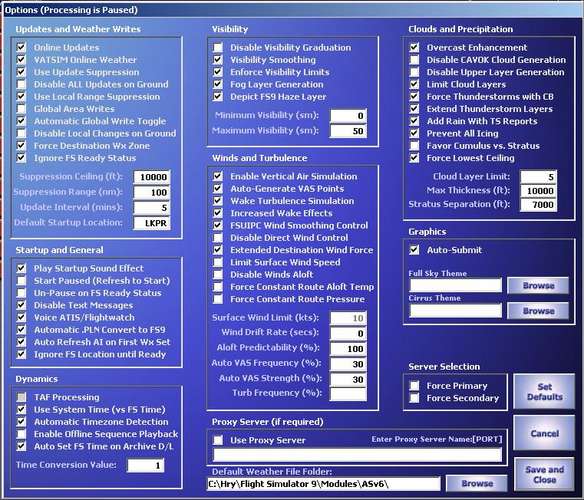Image resolution: width=584 pixels, height=500 pixels.
Task: Uncheck Ignore FS Location until Ready
Action: [x=21, y=354]
